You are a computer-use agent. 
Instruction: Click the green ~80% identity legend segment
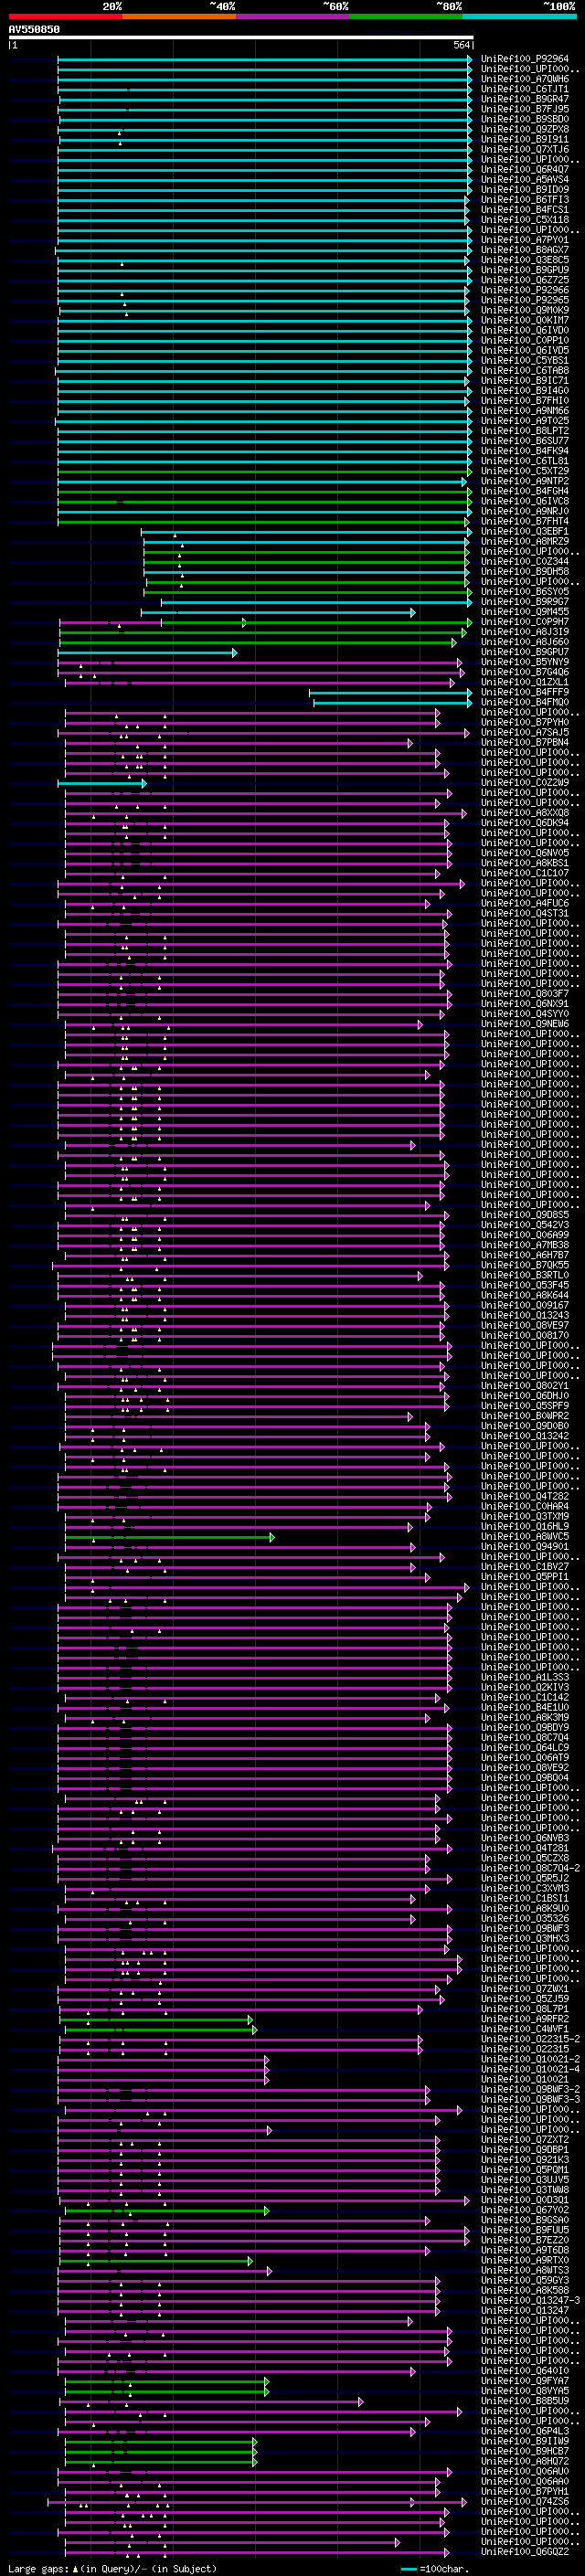(406, 16)
